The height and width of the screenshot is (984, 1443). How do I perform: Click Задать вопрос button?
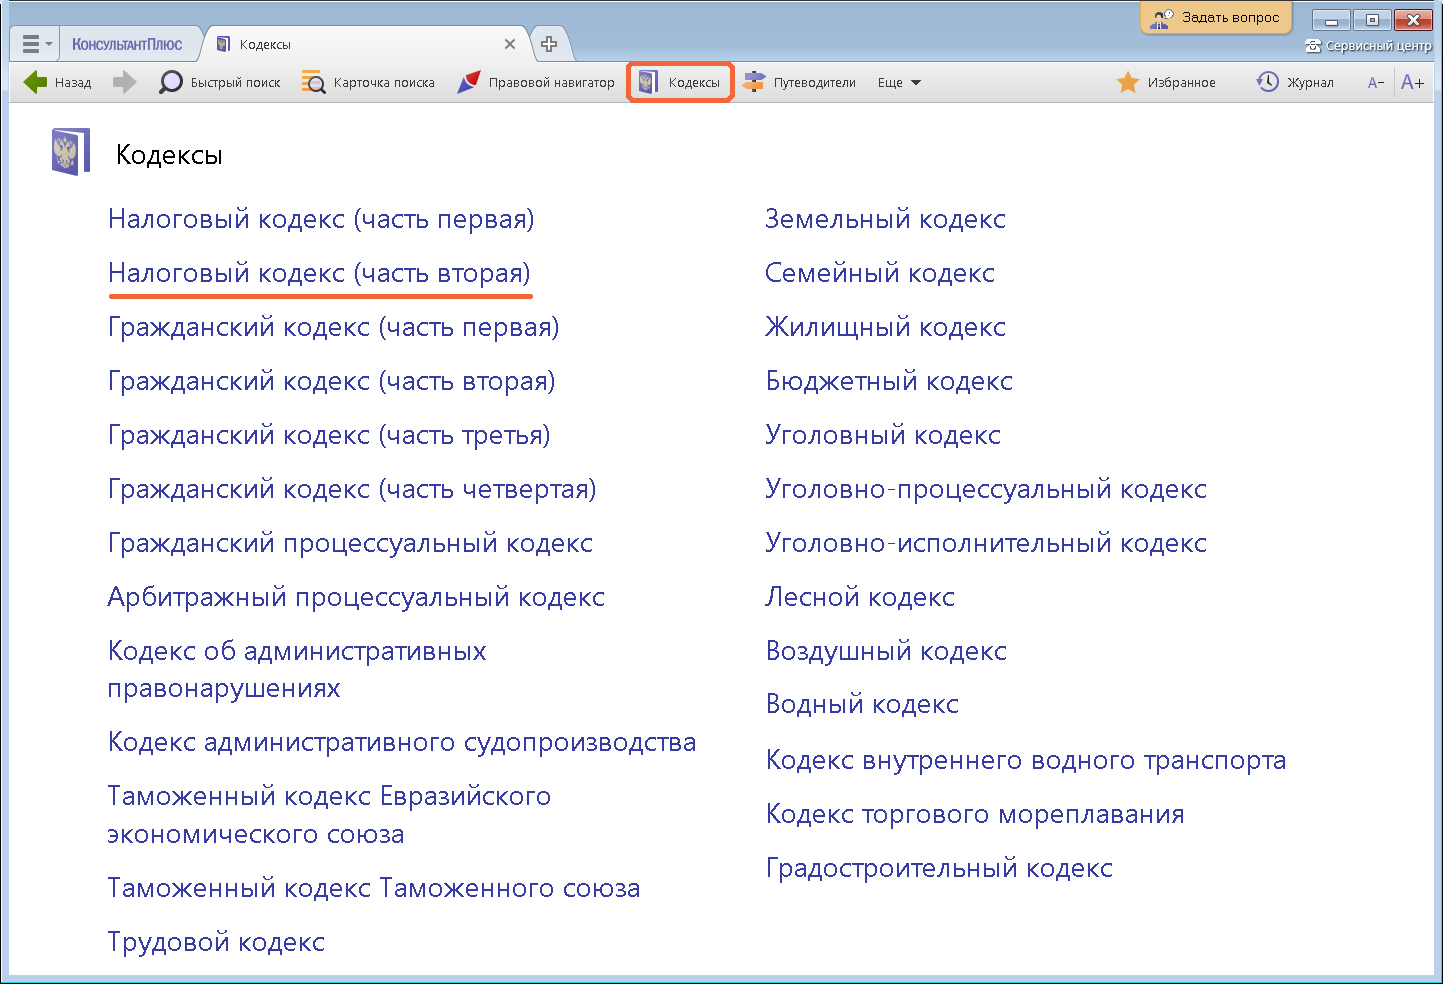pyautogui.click(x=1216, y=17)
